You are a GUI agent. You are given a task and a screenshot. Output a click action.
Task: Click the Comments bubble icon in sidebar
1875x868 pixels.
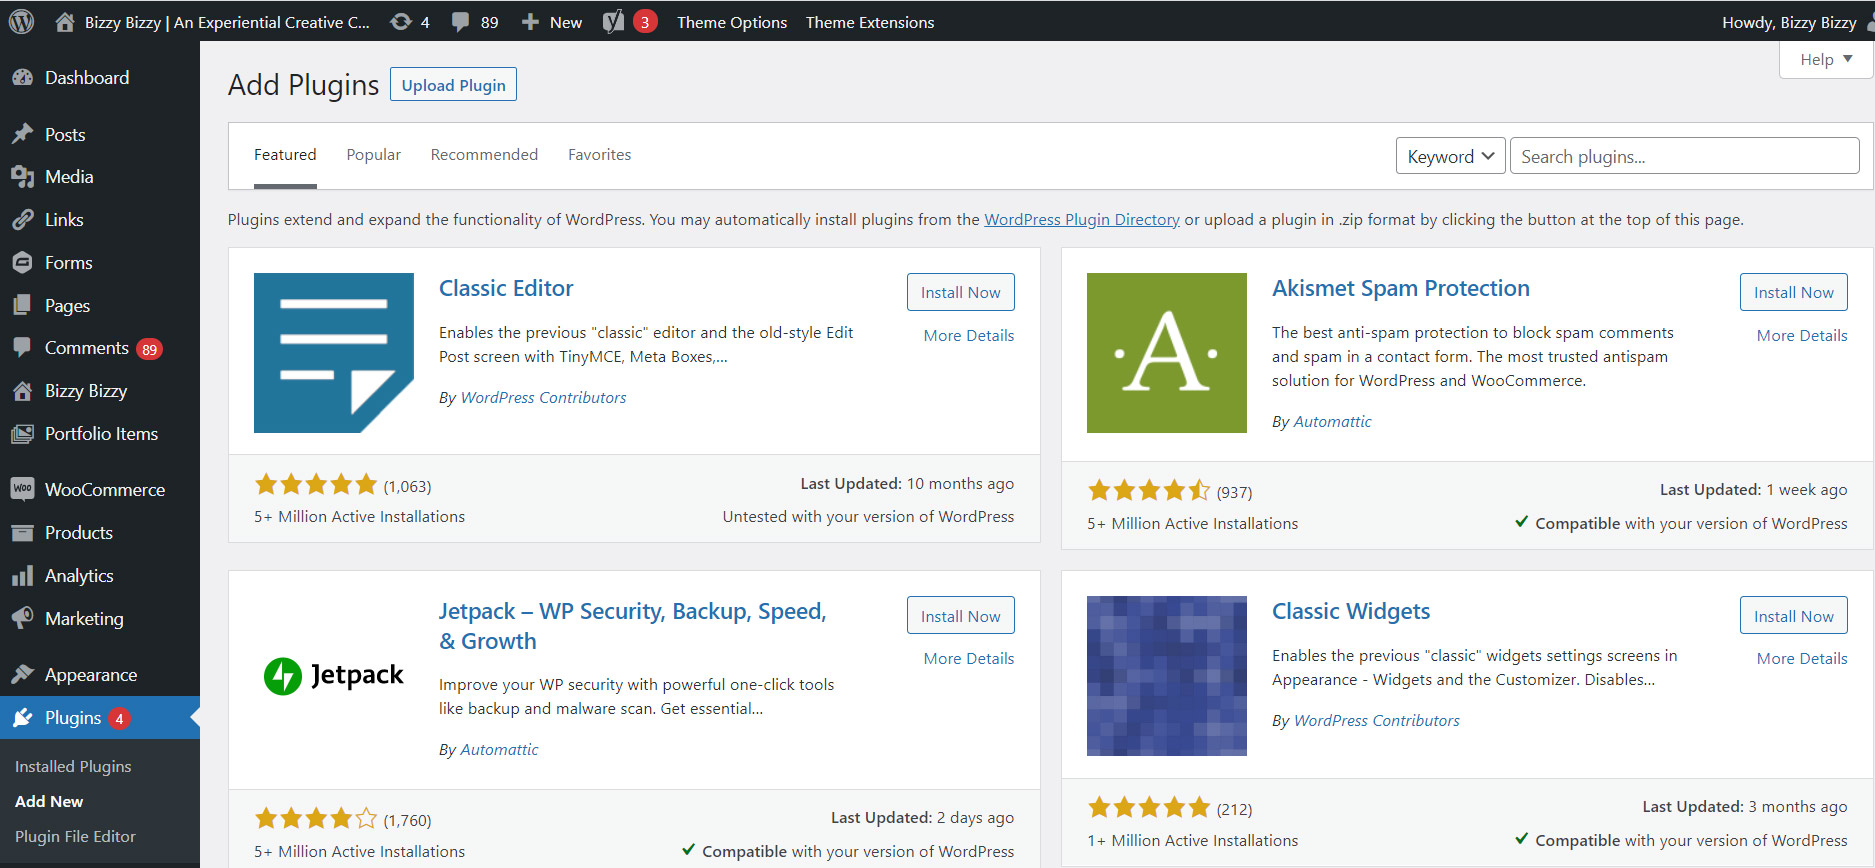point(22,348)
